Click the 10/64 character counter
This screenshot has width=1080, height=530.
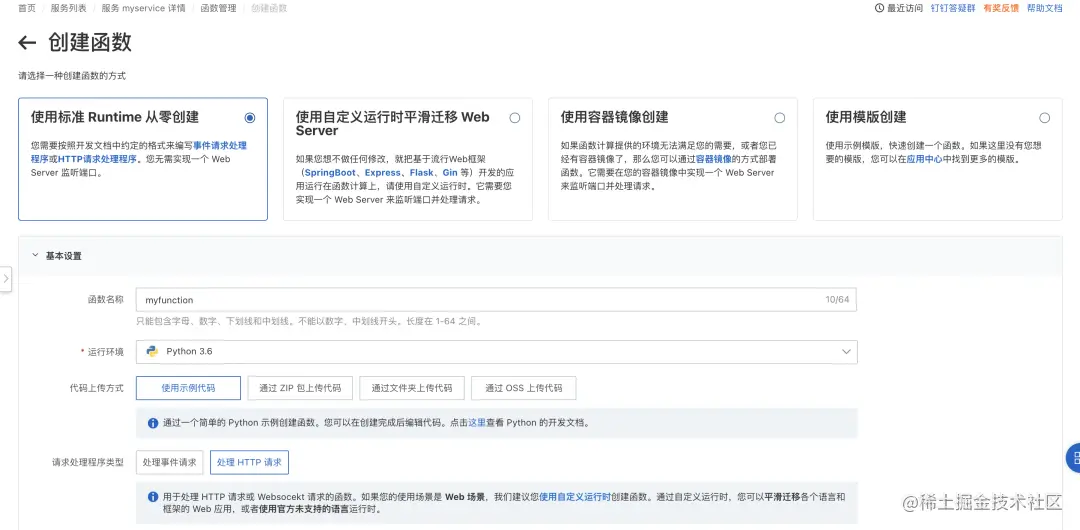[x=837, y=300]
